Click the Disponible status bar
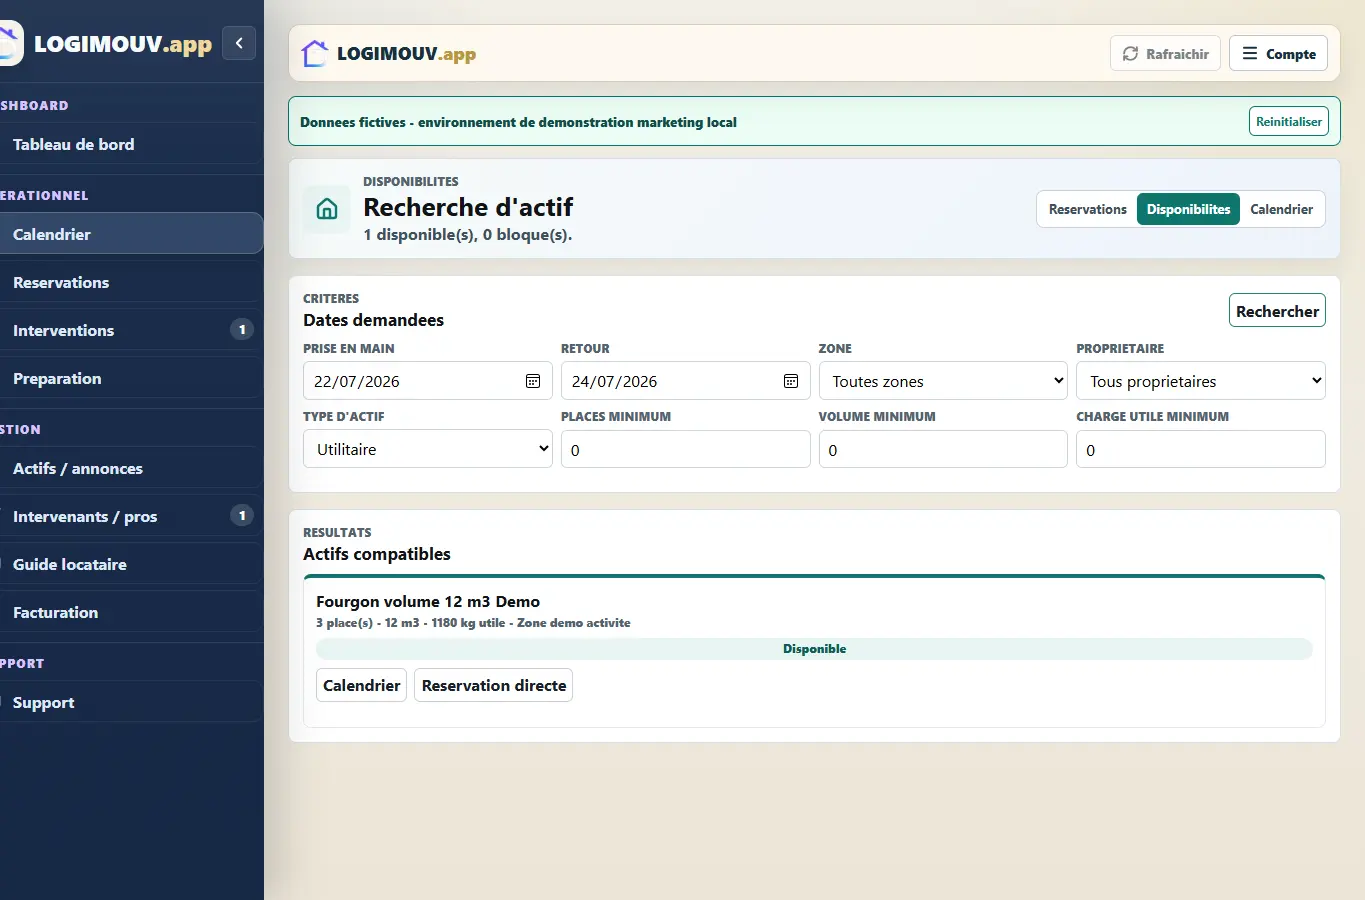The image size is (1365, 900). click(814, 649)
